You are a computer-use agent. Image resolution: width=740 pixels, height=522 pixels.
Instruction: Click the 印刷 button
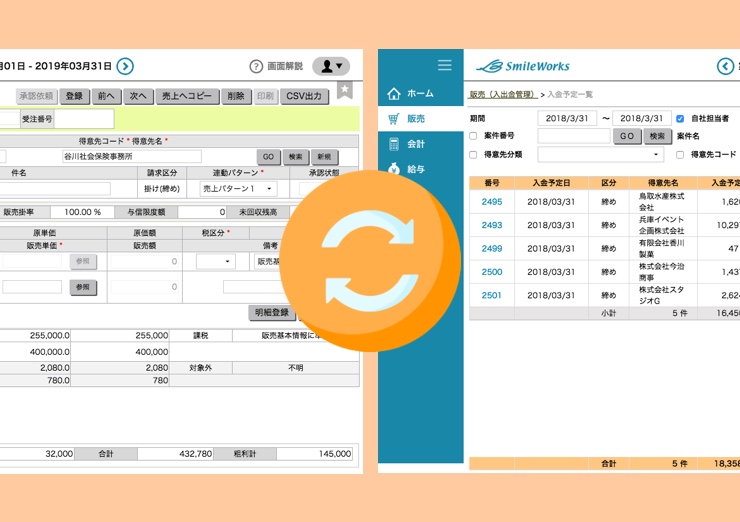(x=266, y=96)
